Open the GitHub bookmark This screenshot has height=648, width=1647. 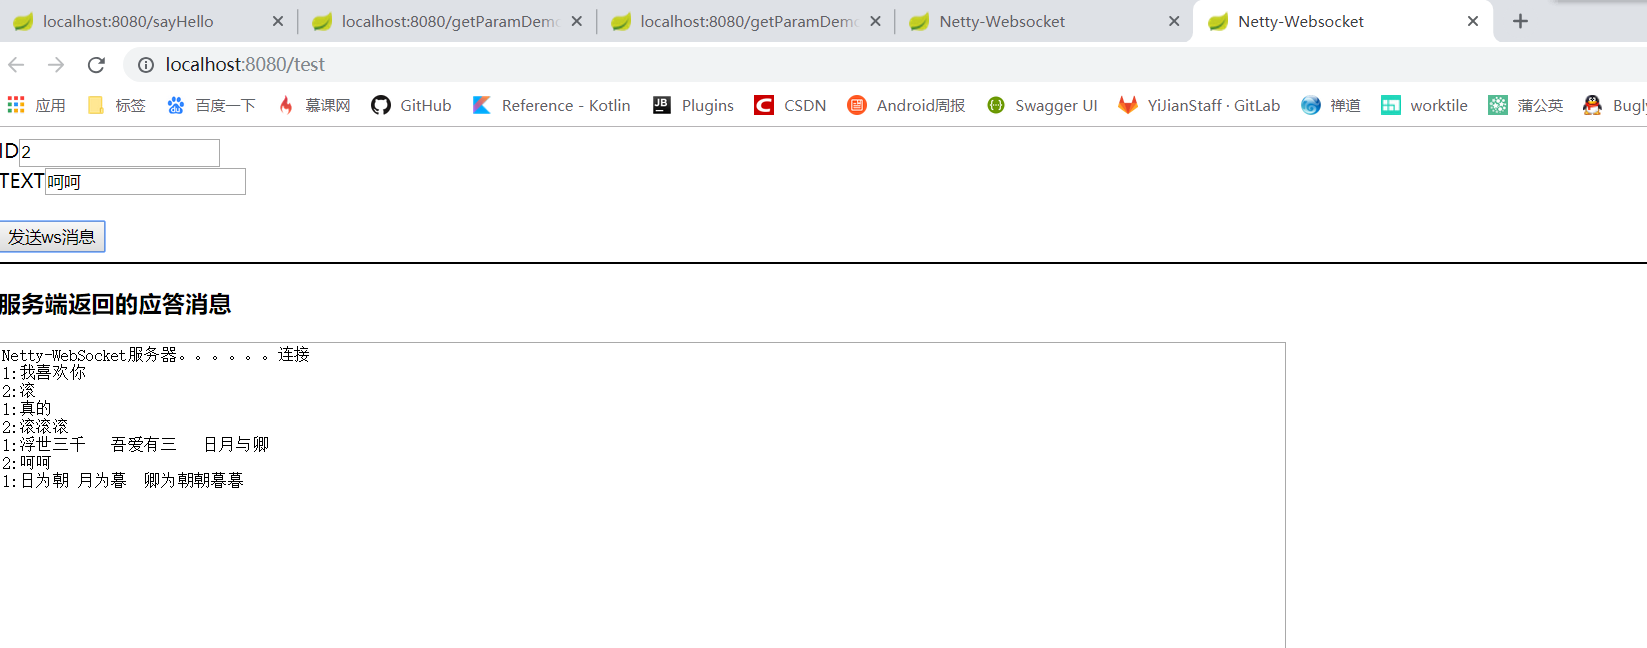click(x=411, y=105)
